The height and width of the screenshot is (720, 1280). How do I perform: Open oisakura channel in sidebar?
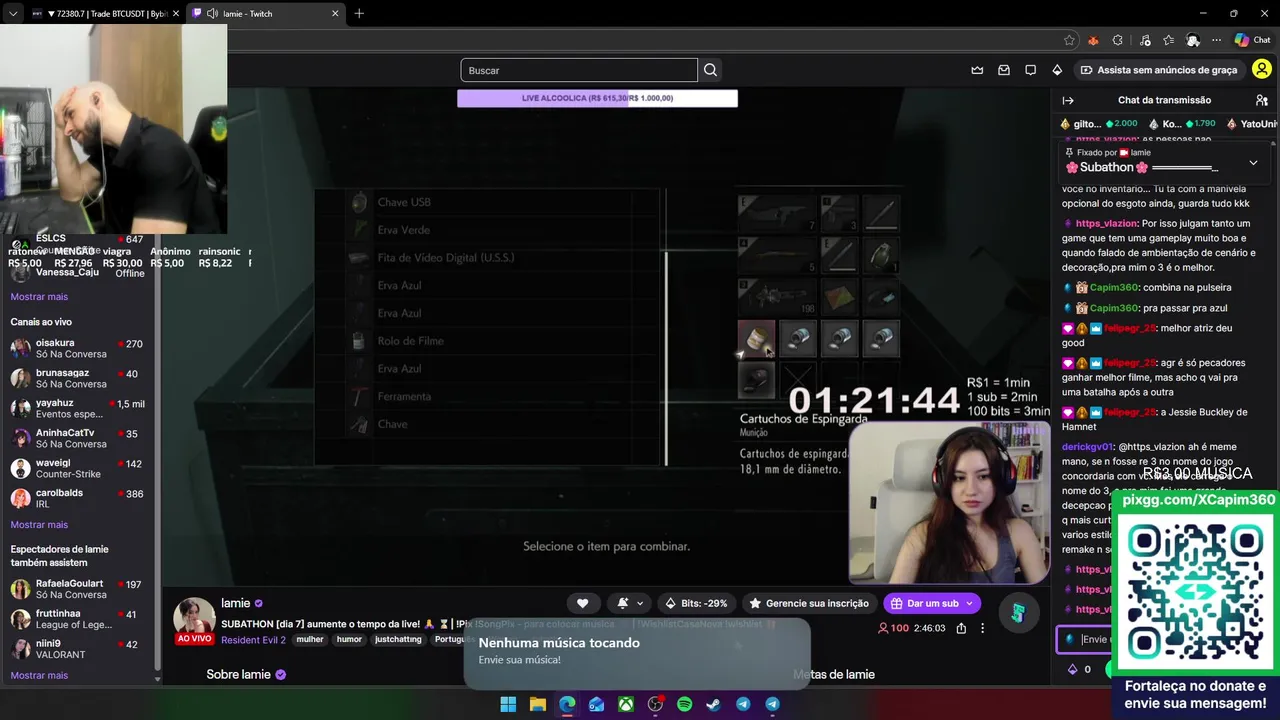tap(78, 348)
